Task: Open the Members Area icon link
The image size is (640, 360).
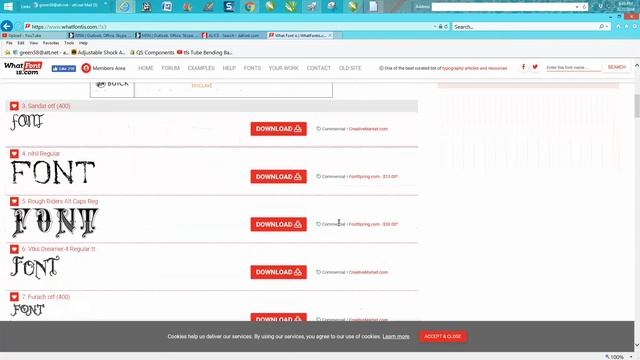Action: point(86,68)
